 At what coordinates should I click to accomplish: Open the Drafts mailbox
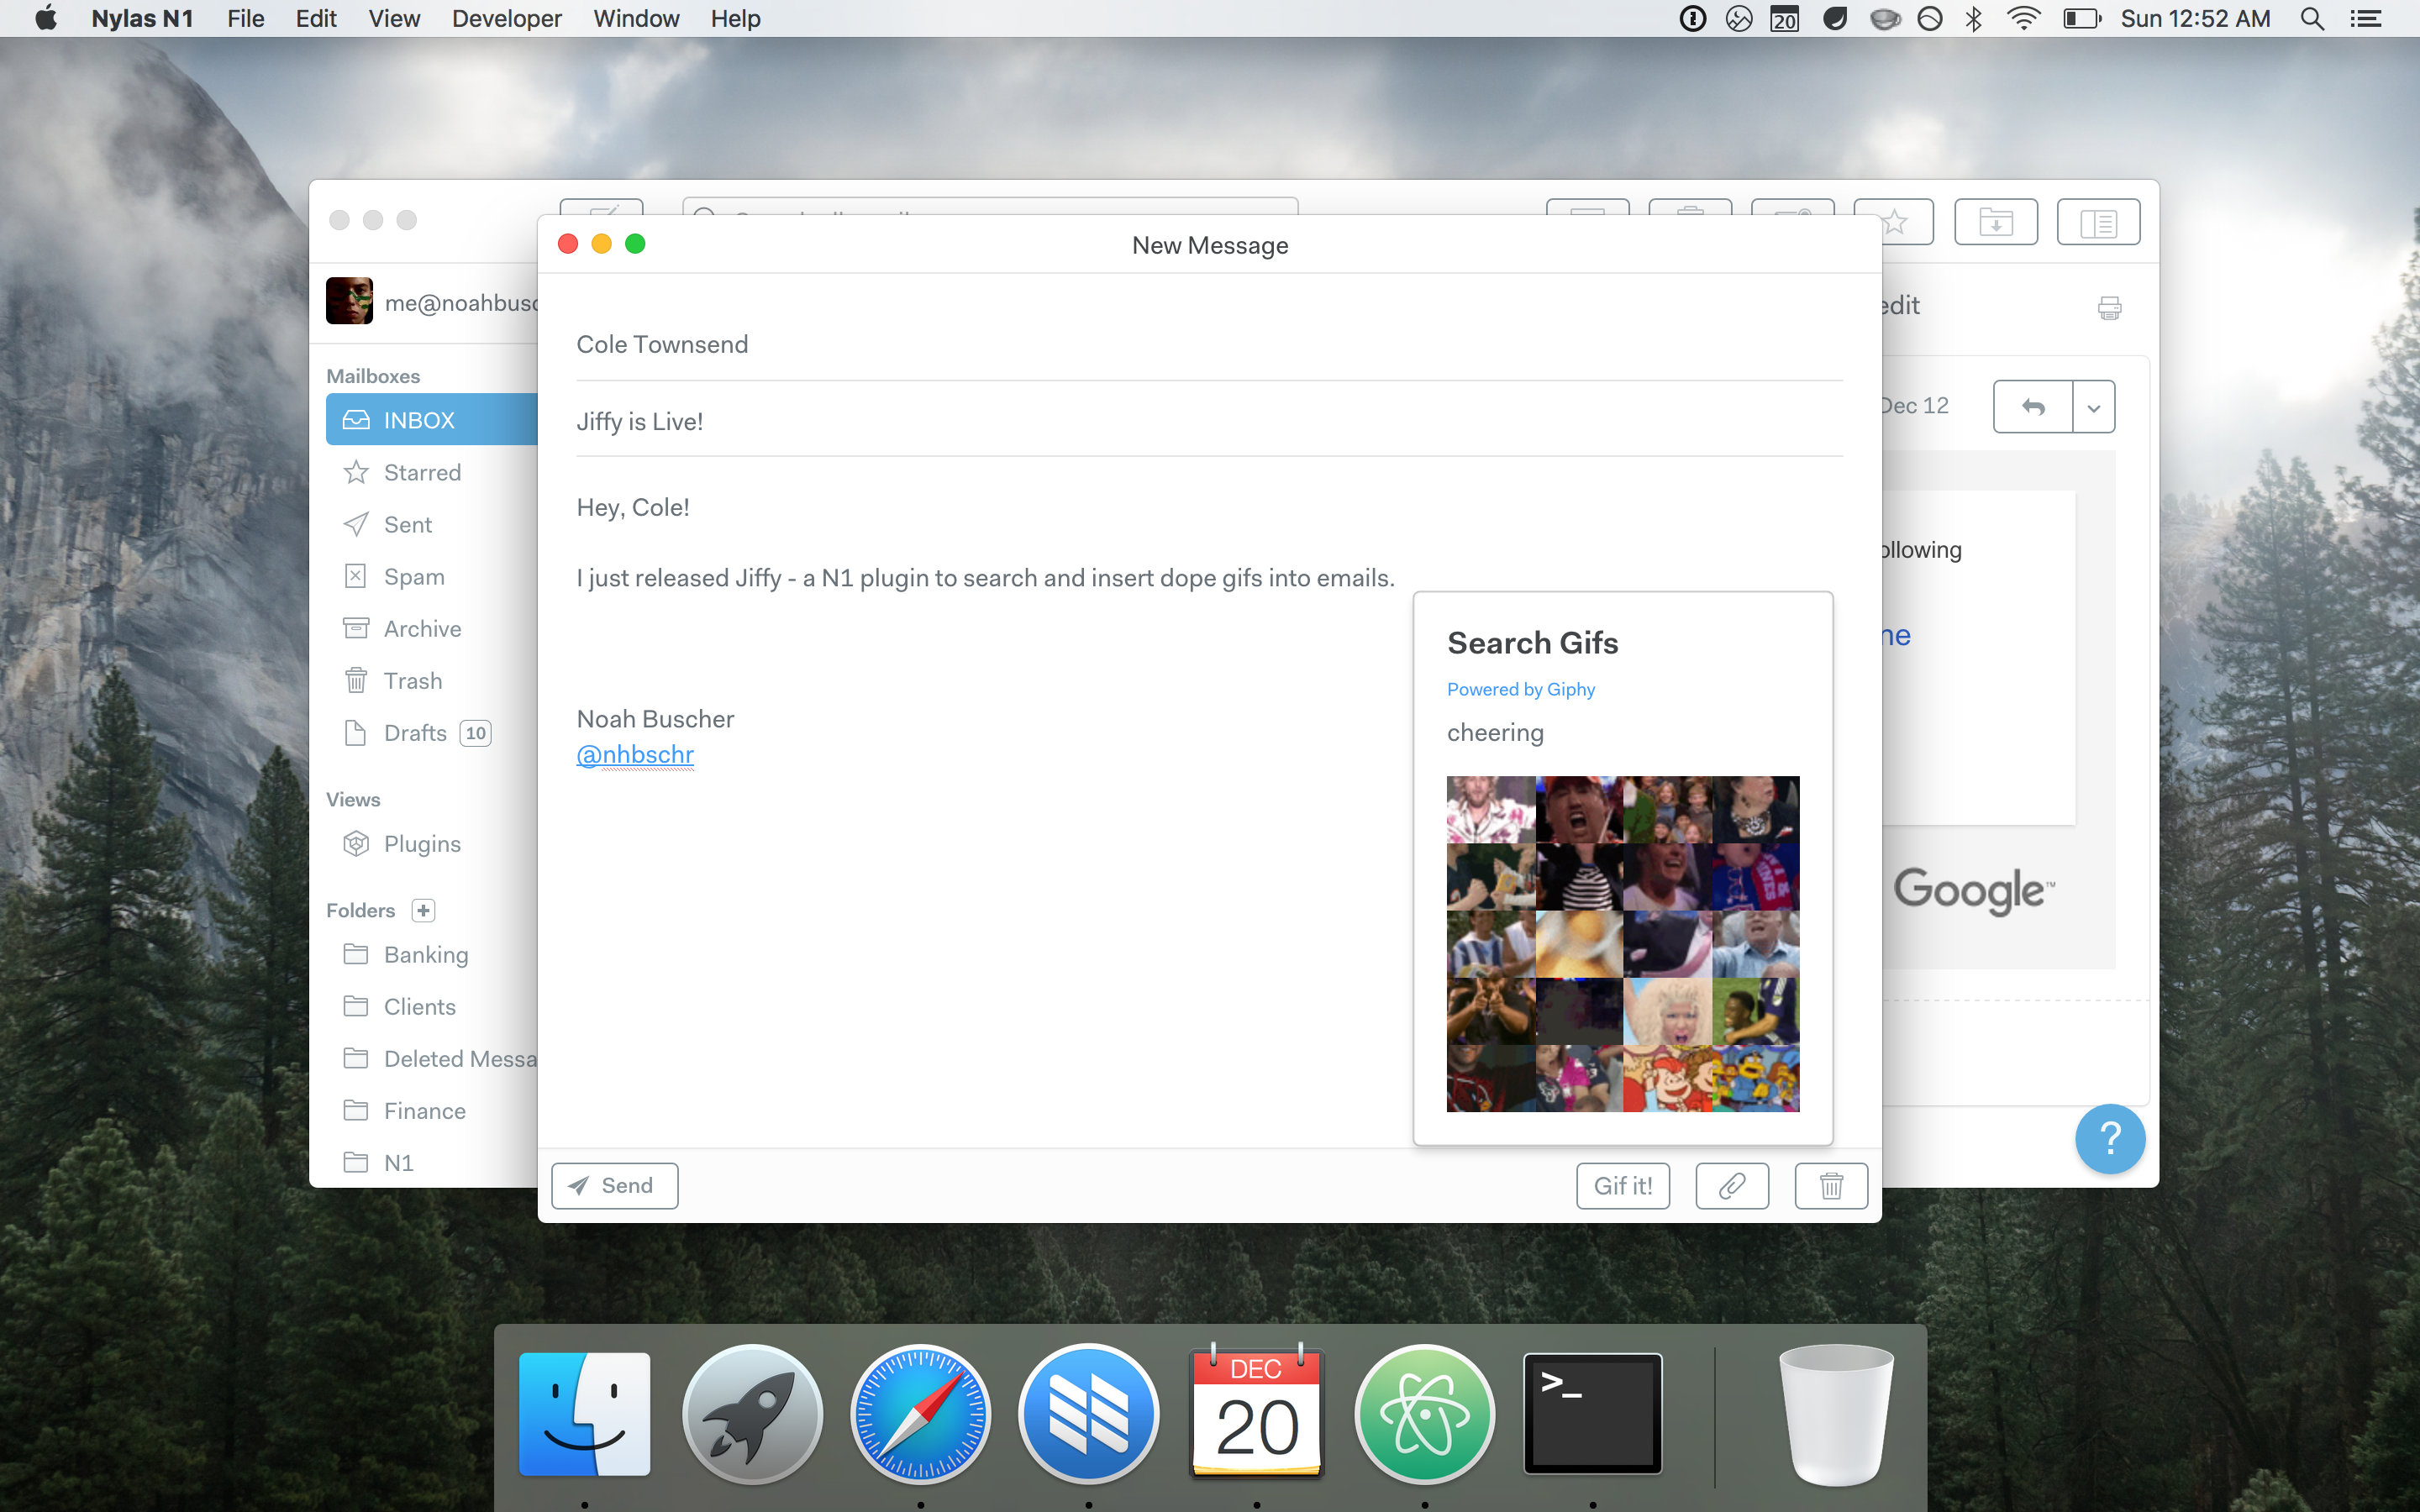414,733
